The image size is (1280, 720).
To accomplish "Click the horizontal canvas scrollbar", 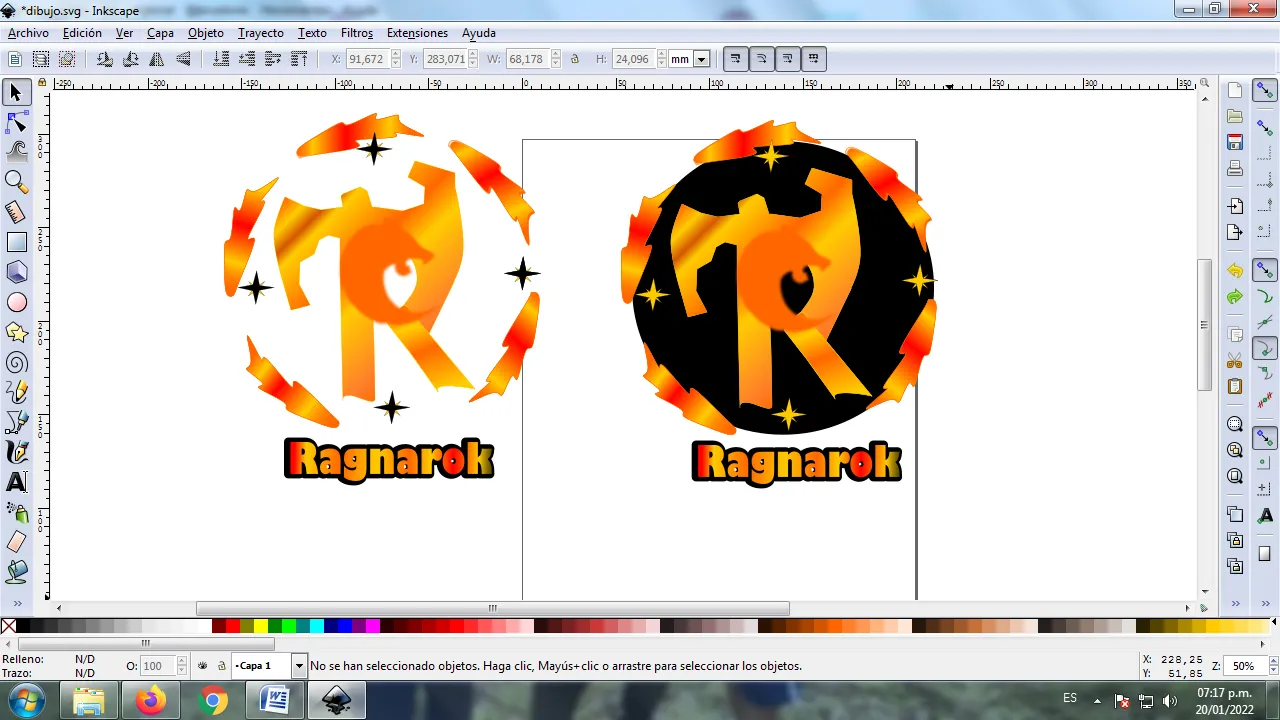I will click(492, 608).
